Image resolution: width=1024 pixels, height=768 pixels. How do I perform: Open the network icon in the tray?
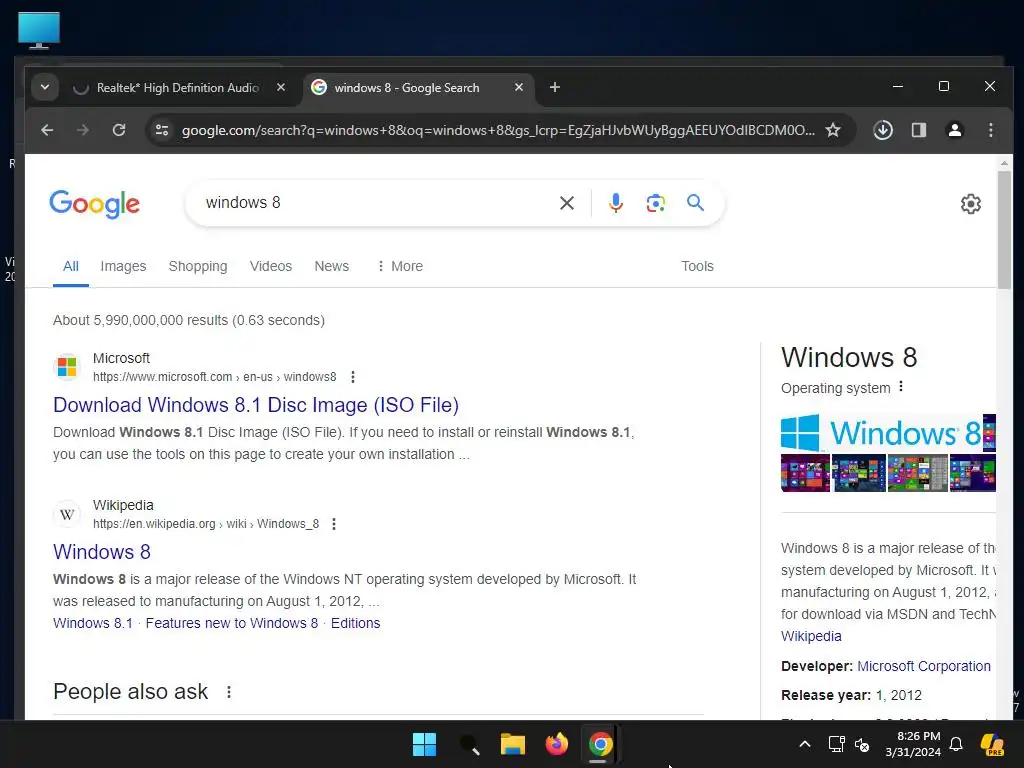click(837, 744)
